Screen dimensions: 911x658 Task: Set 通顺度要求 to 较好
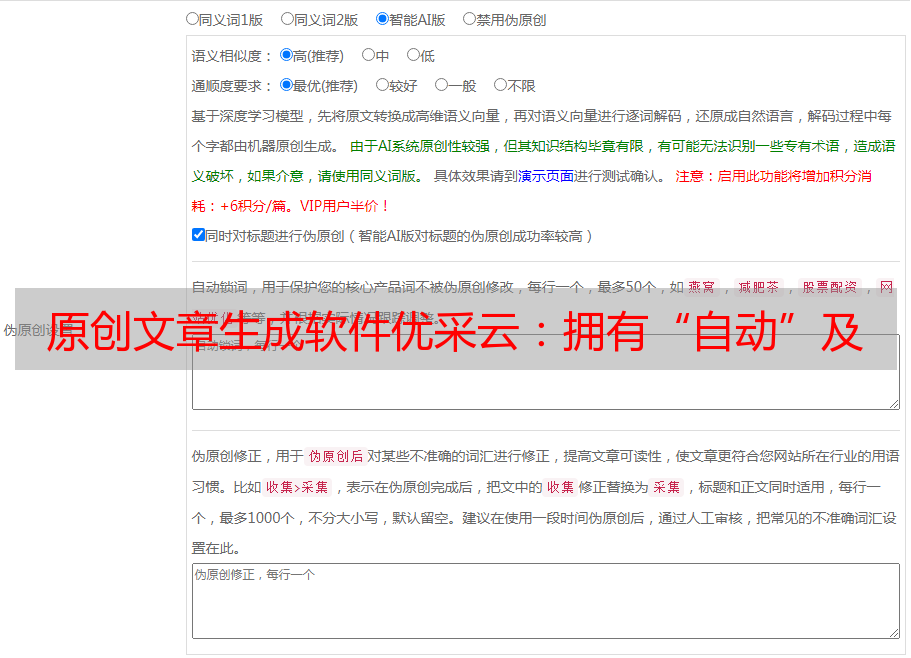(382, 85)
